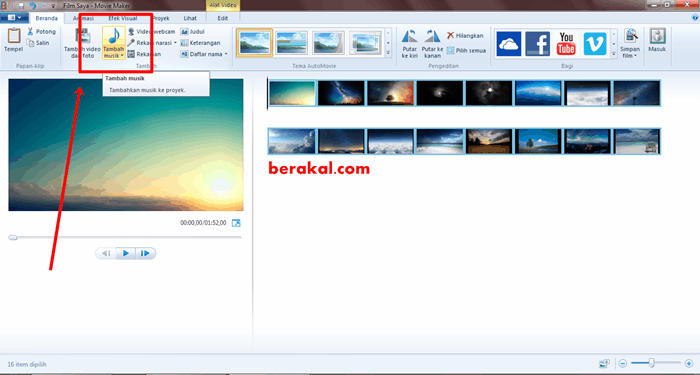700x375 pixels.
Task: Click the Undo arrow in title bar
Action: point(32,5)
